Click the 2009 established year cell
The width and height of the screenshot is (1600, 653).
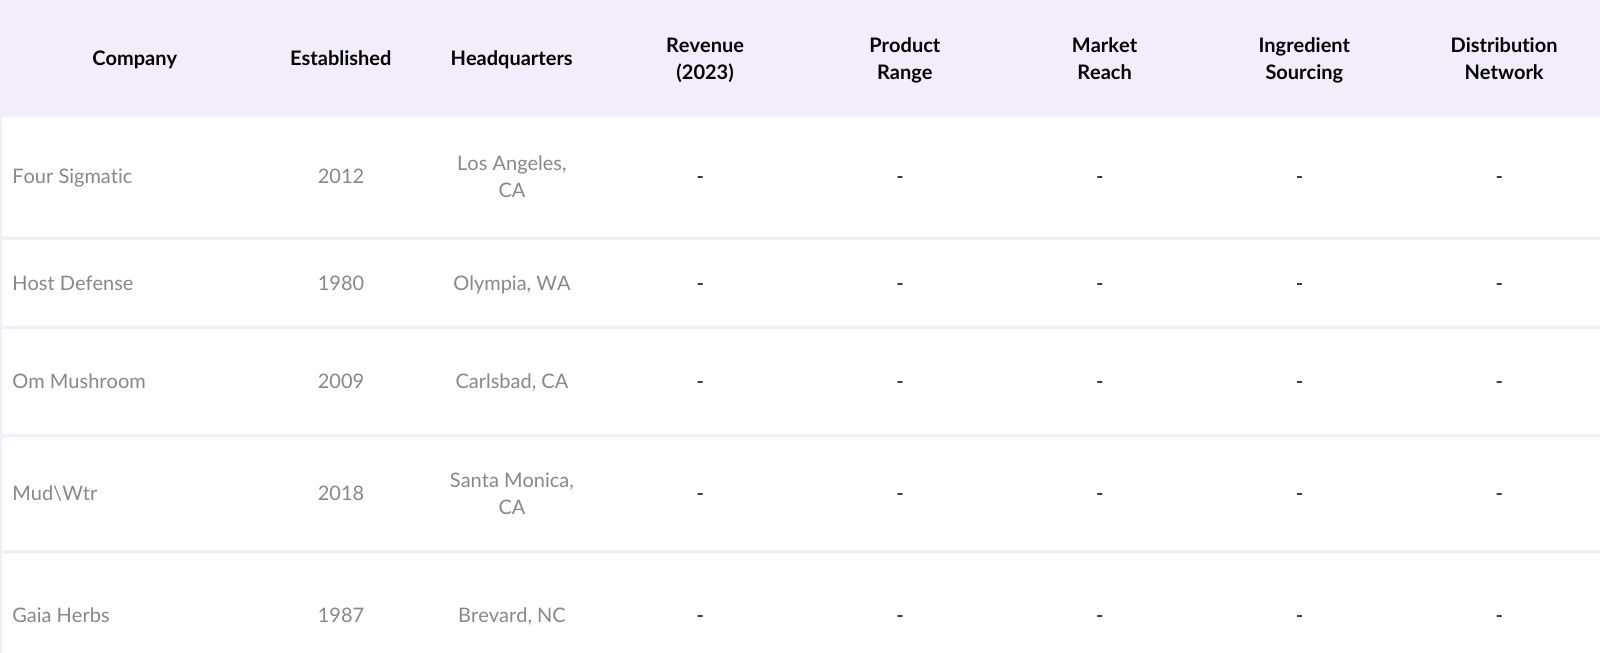tap(340, 381)
